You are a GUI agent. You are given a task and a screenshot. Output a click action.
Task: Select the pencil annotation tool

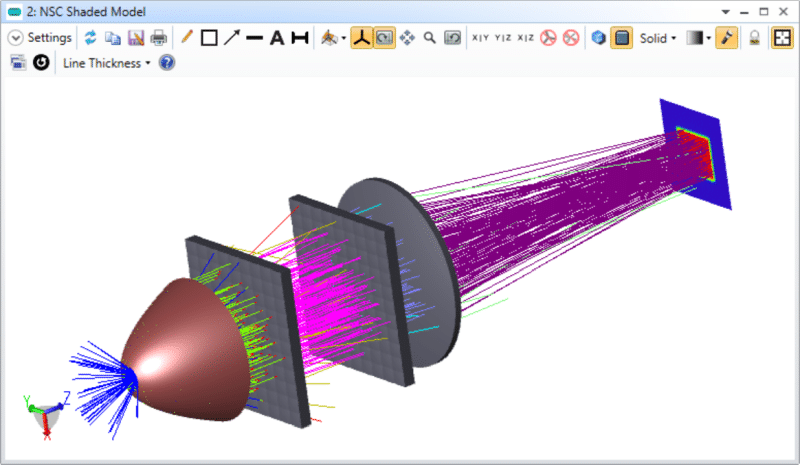click(186, 38)
